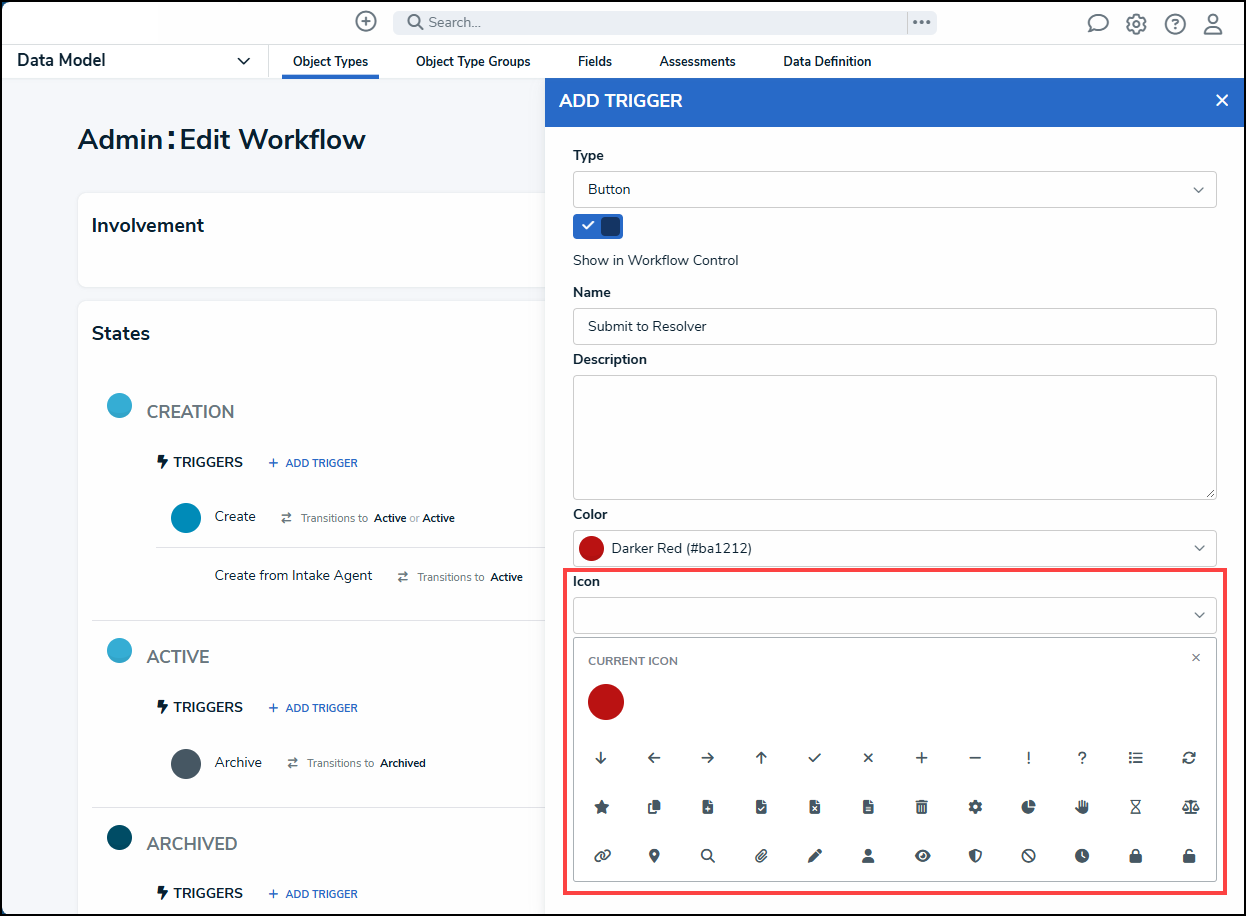The width and height of the screenshot is (1246, 916).
Task: Choose the map pin location icon
Action: point(654,856)
